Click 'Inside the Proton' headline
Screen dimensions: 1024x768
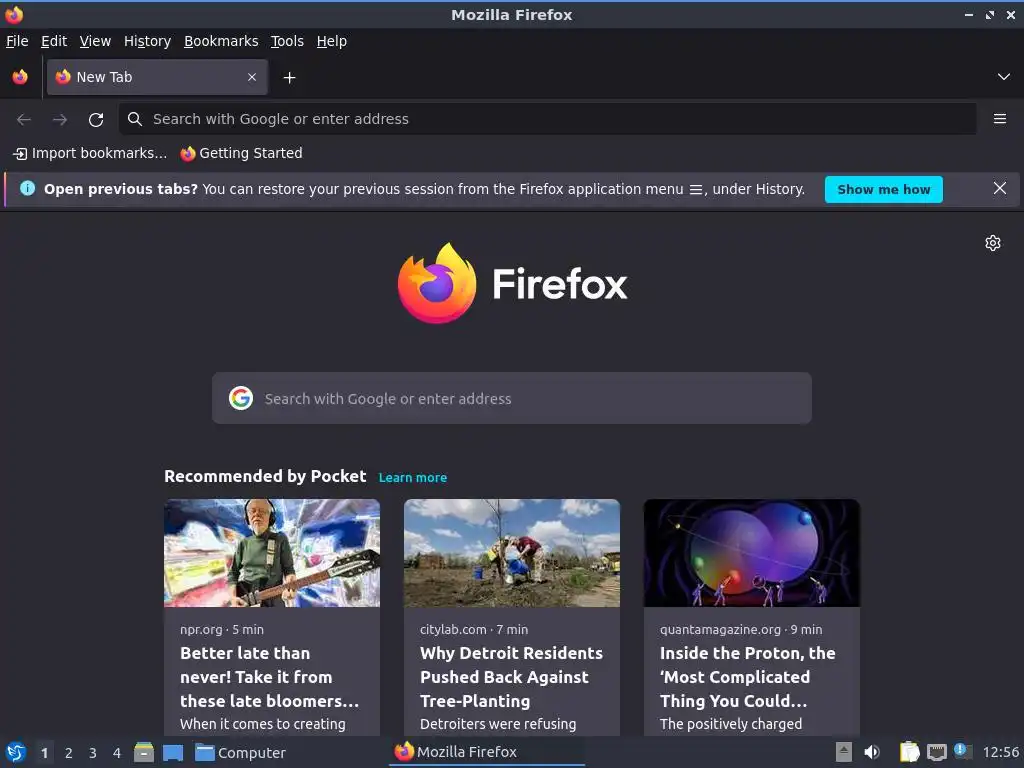[x=748, y=677]
